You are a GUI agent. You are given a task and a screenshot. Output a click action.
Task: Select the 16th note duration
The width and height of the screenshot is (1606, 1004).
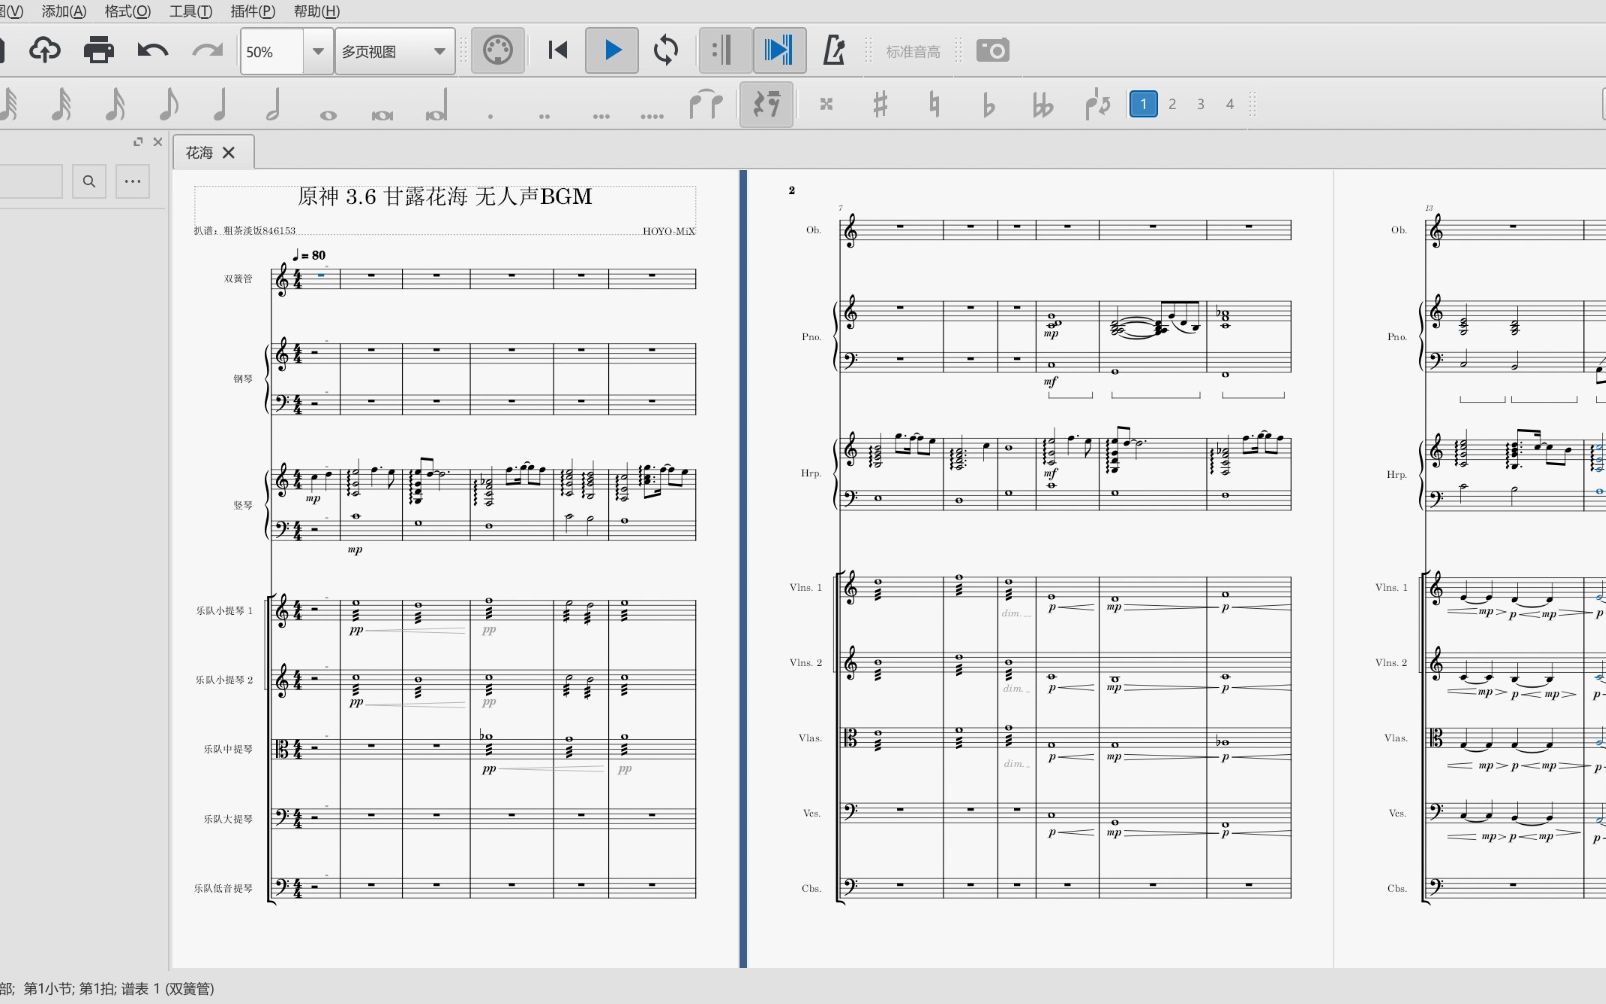click(x=115, y=104)
